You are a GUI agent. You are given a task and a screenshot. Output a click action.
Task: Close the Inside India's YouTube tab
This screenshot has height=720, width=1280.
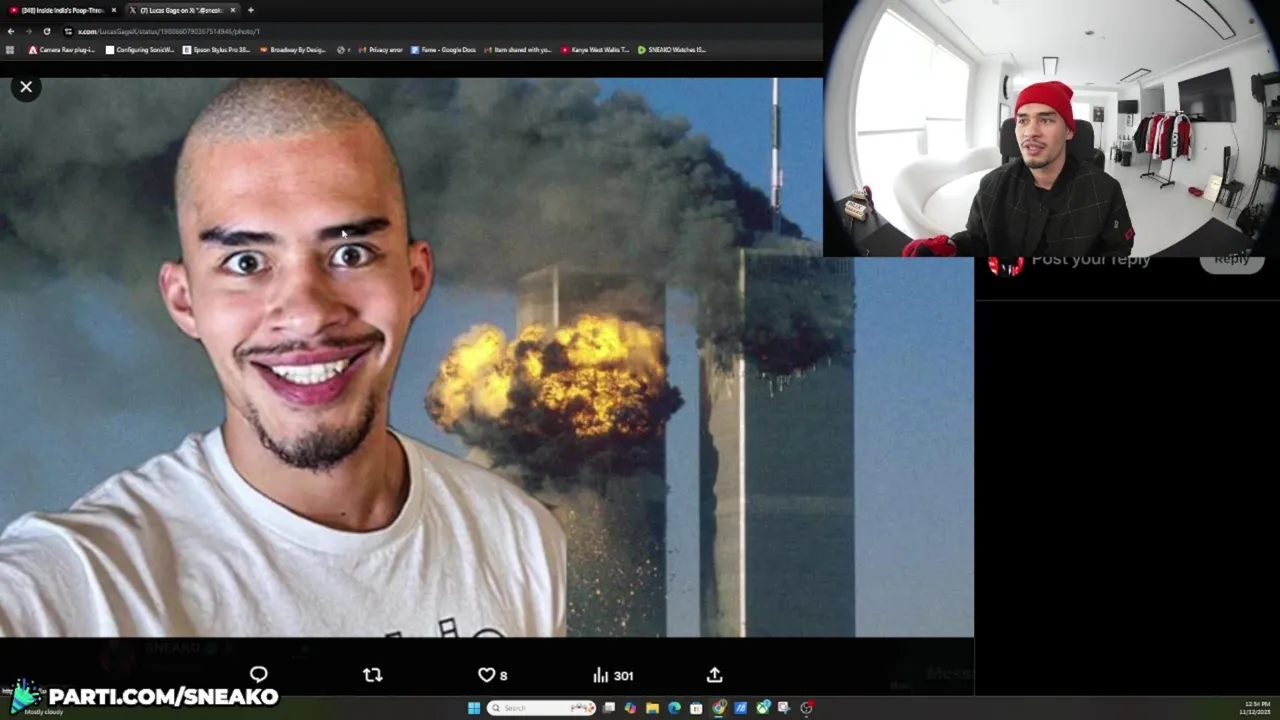(113, 10)
